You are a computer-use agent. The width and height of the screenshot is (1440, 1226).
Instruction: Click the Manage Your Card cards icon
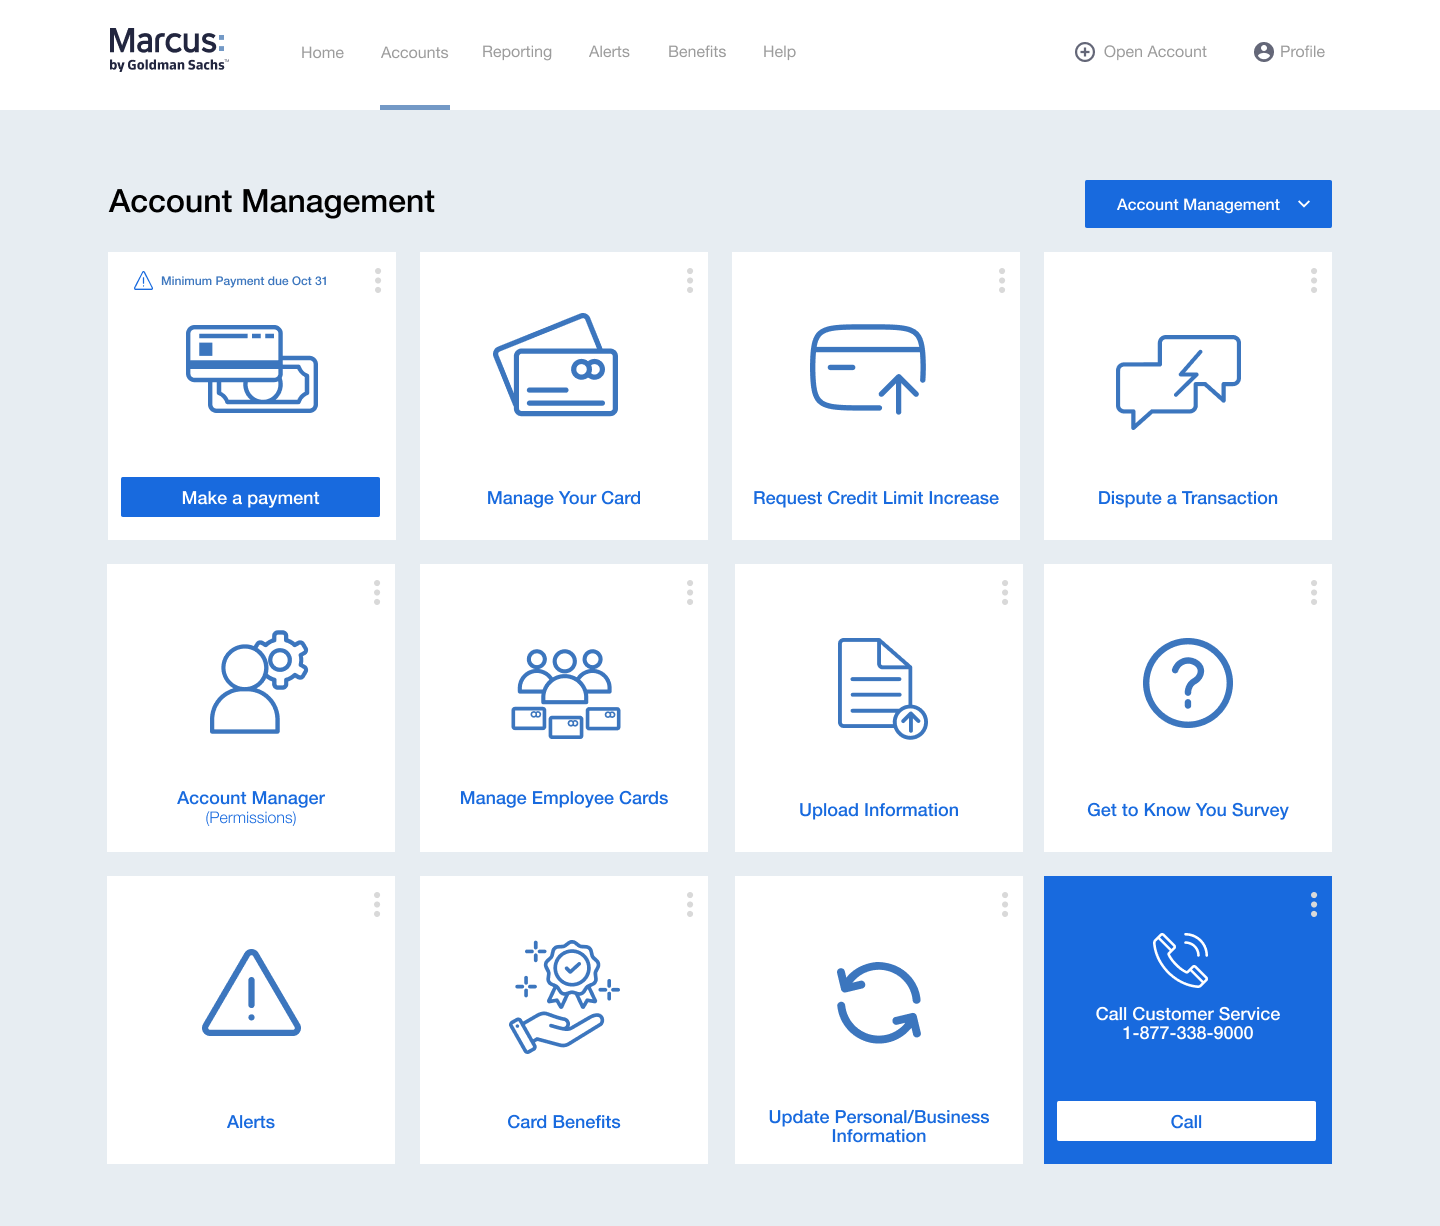click(556, 365)
